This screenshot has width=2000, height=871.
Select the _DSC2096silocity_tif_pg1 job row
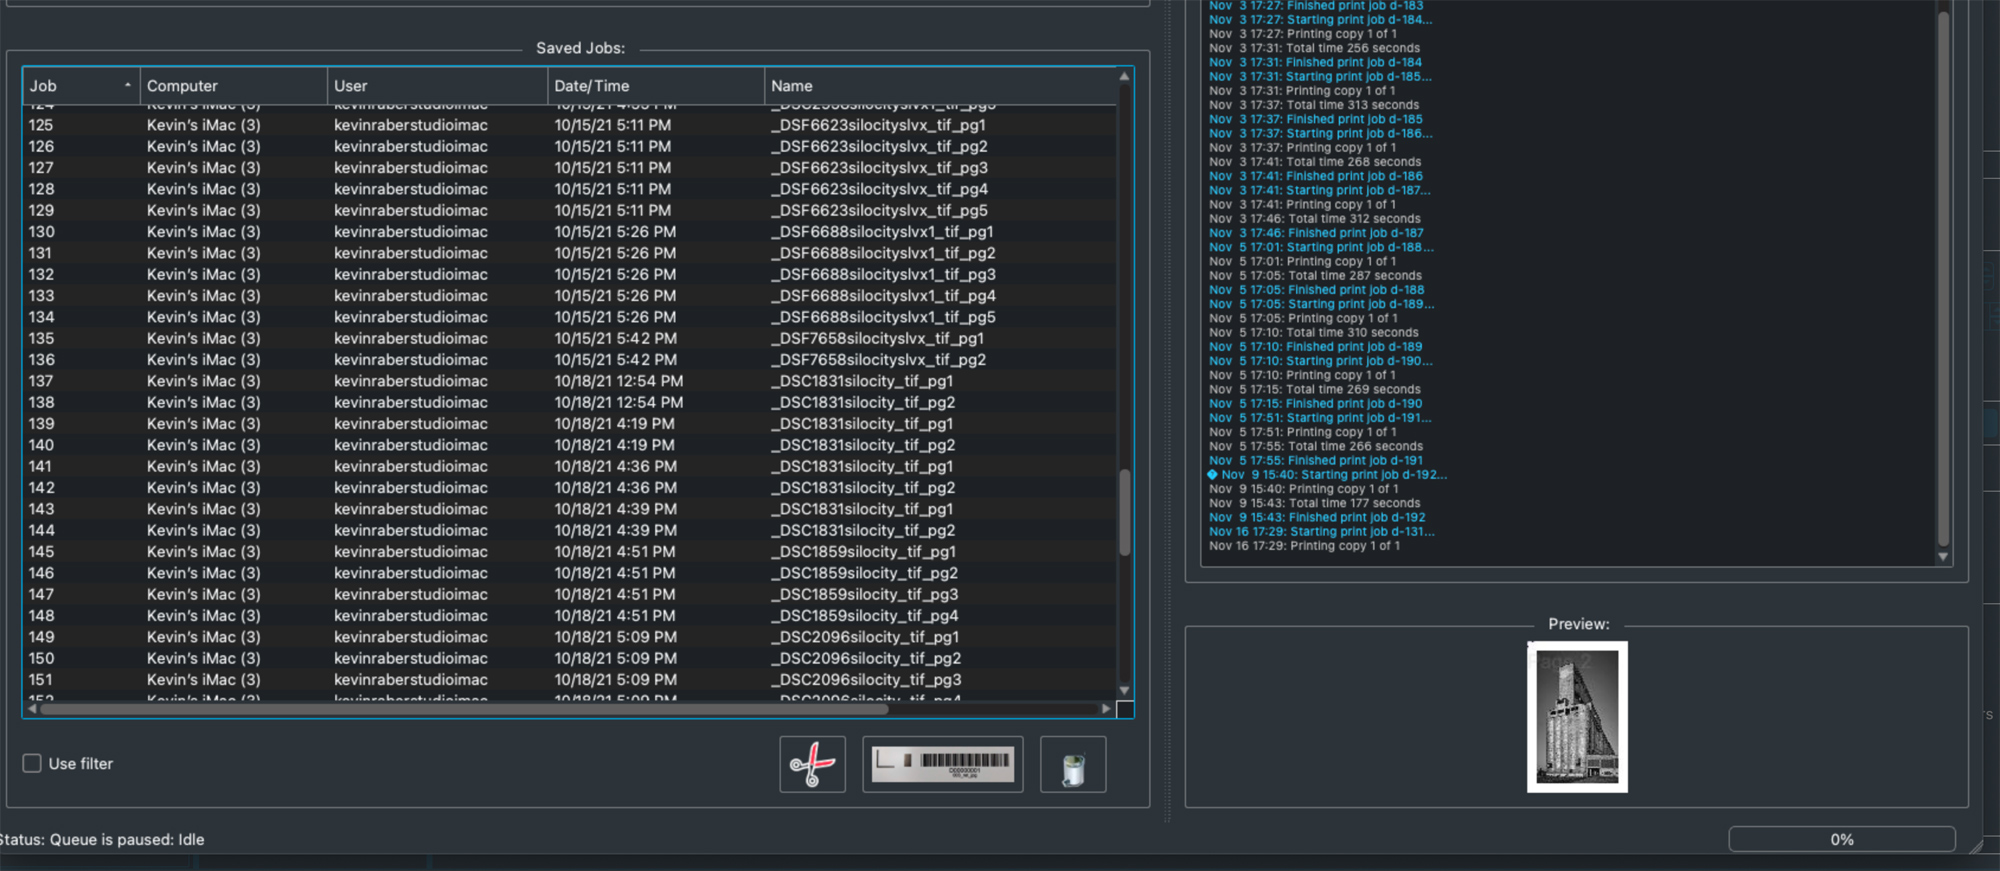(866, 637)
